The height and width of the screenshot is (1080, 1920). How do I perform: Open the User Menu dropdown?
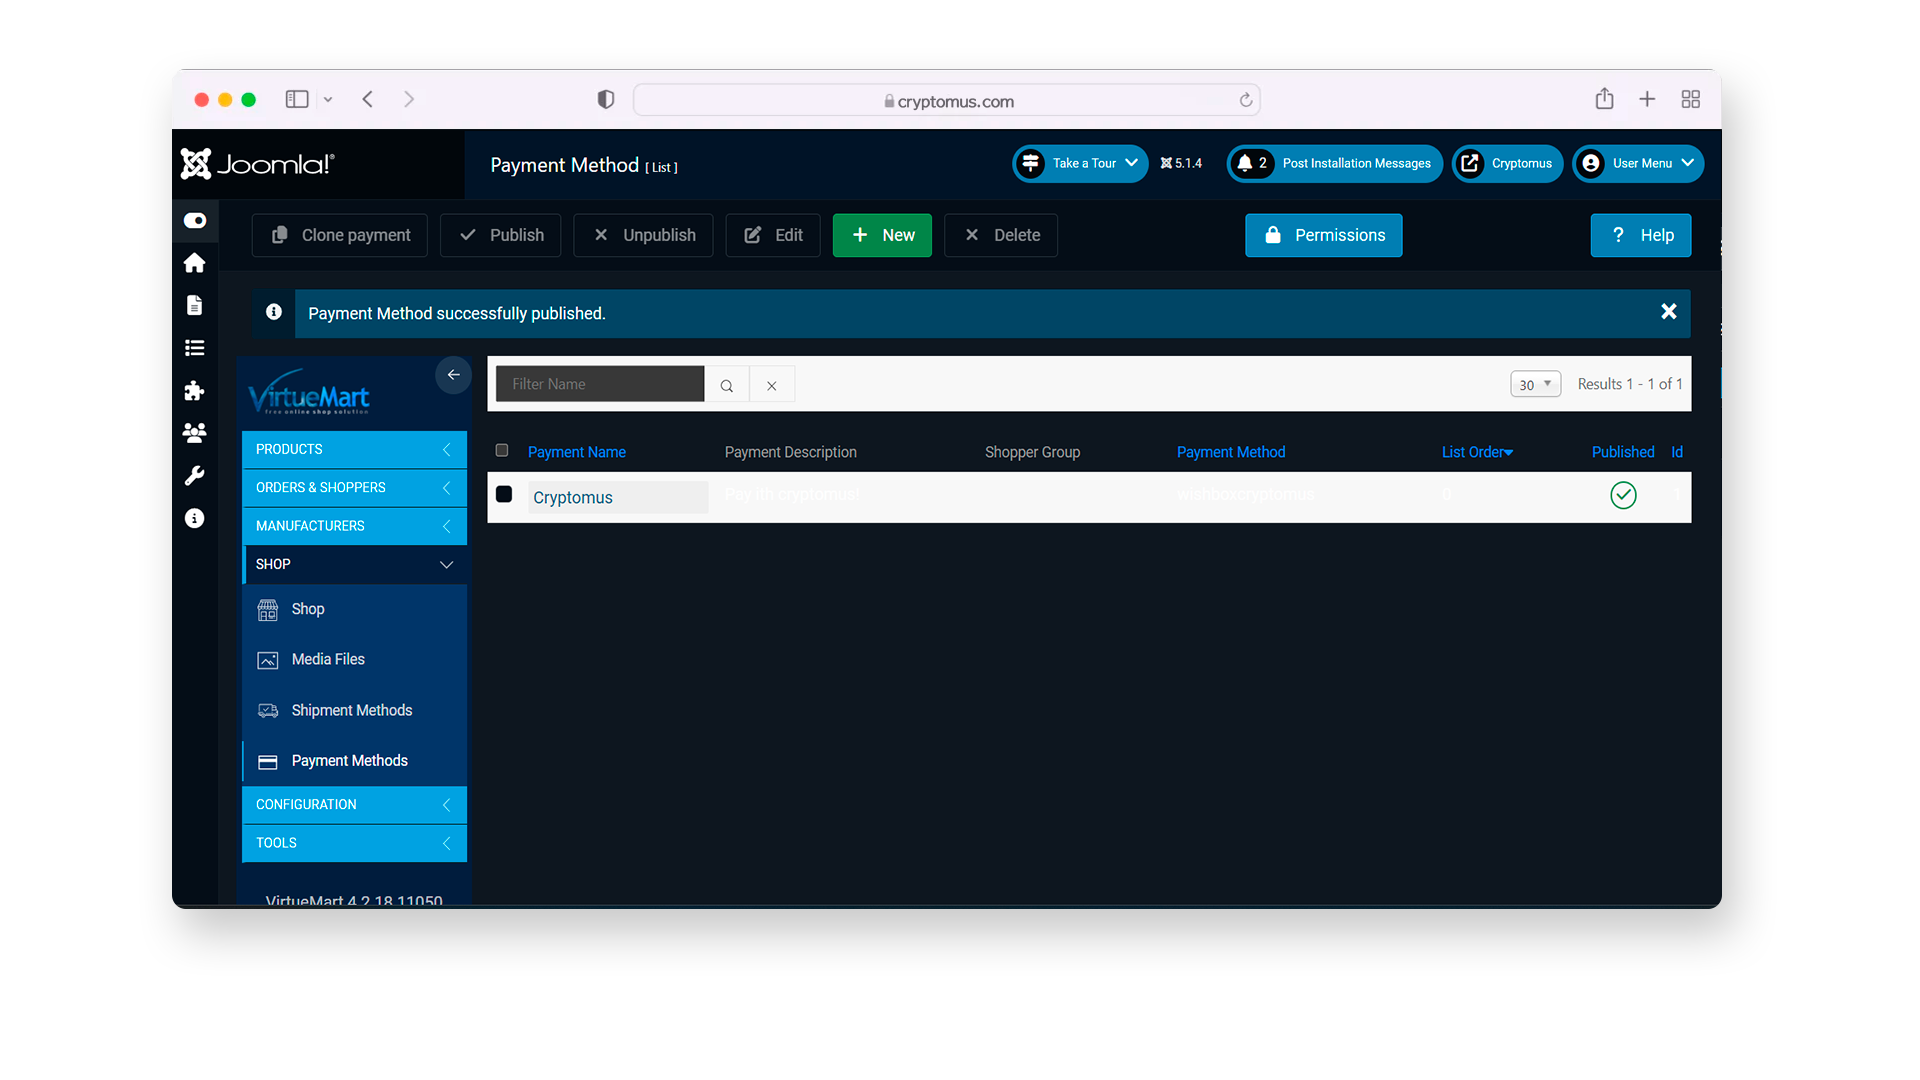(x=1640, y=164)
